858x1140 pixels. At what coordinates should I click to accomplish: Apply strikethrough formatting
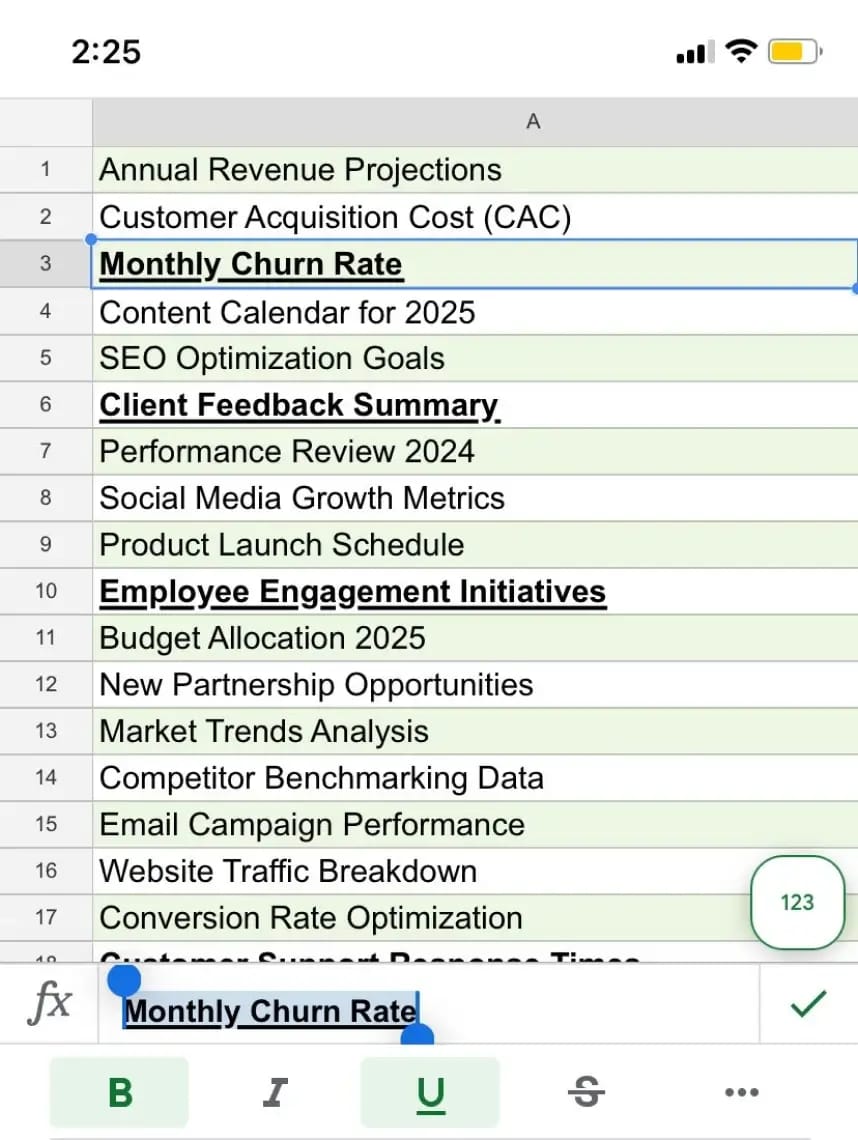coord(586,1092)
